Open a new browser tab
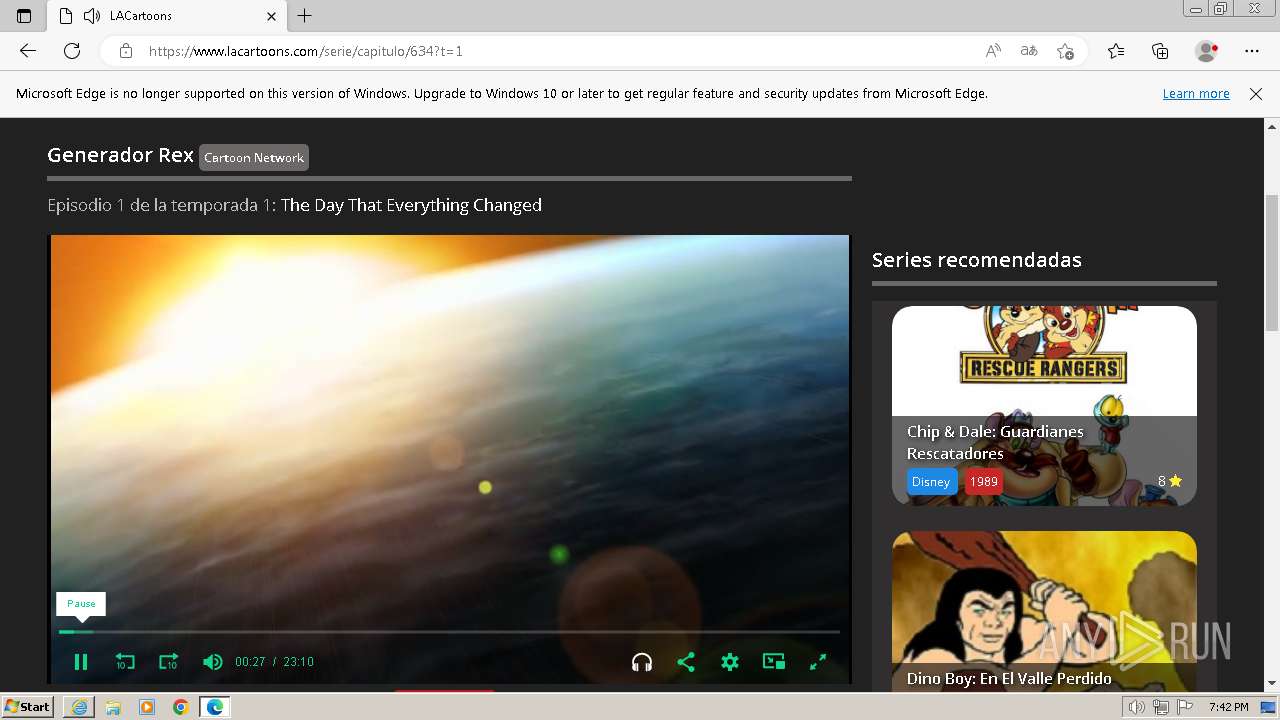The width and height of the screenshot is (1280, 720). click(305, 16)
